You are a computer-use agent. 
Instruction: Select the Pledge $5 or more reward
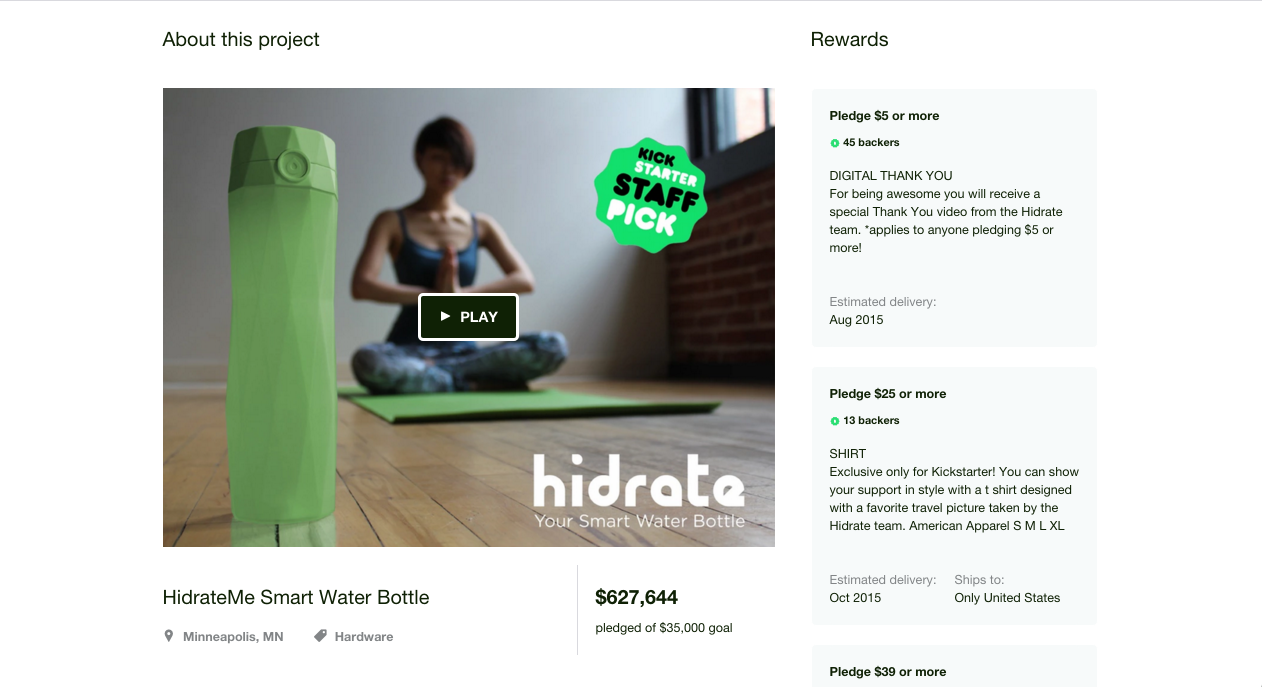(x=954, y=218)
